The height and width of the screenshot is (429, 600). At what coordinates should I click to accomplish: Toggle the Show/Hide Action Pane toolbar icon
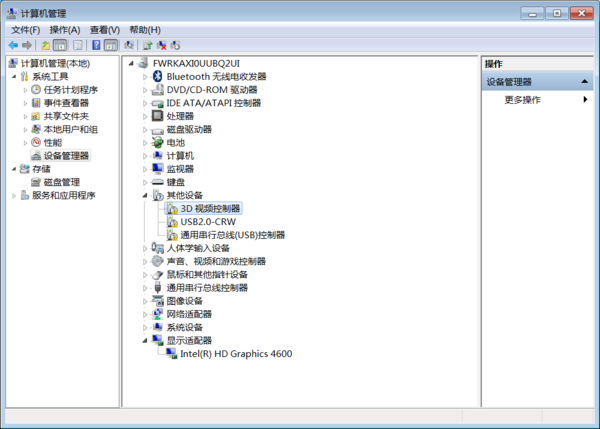pos(111,46)
